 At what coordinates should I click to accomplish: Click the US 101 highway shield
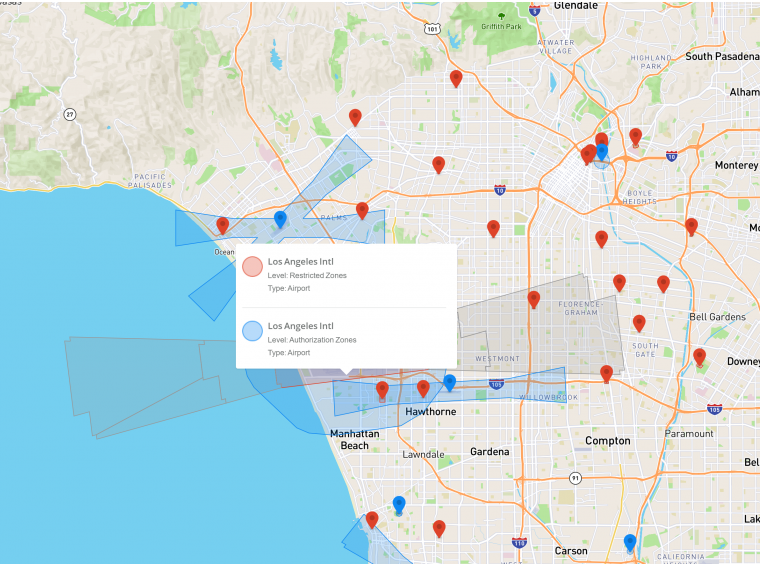[x=432, y=29]
